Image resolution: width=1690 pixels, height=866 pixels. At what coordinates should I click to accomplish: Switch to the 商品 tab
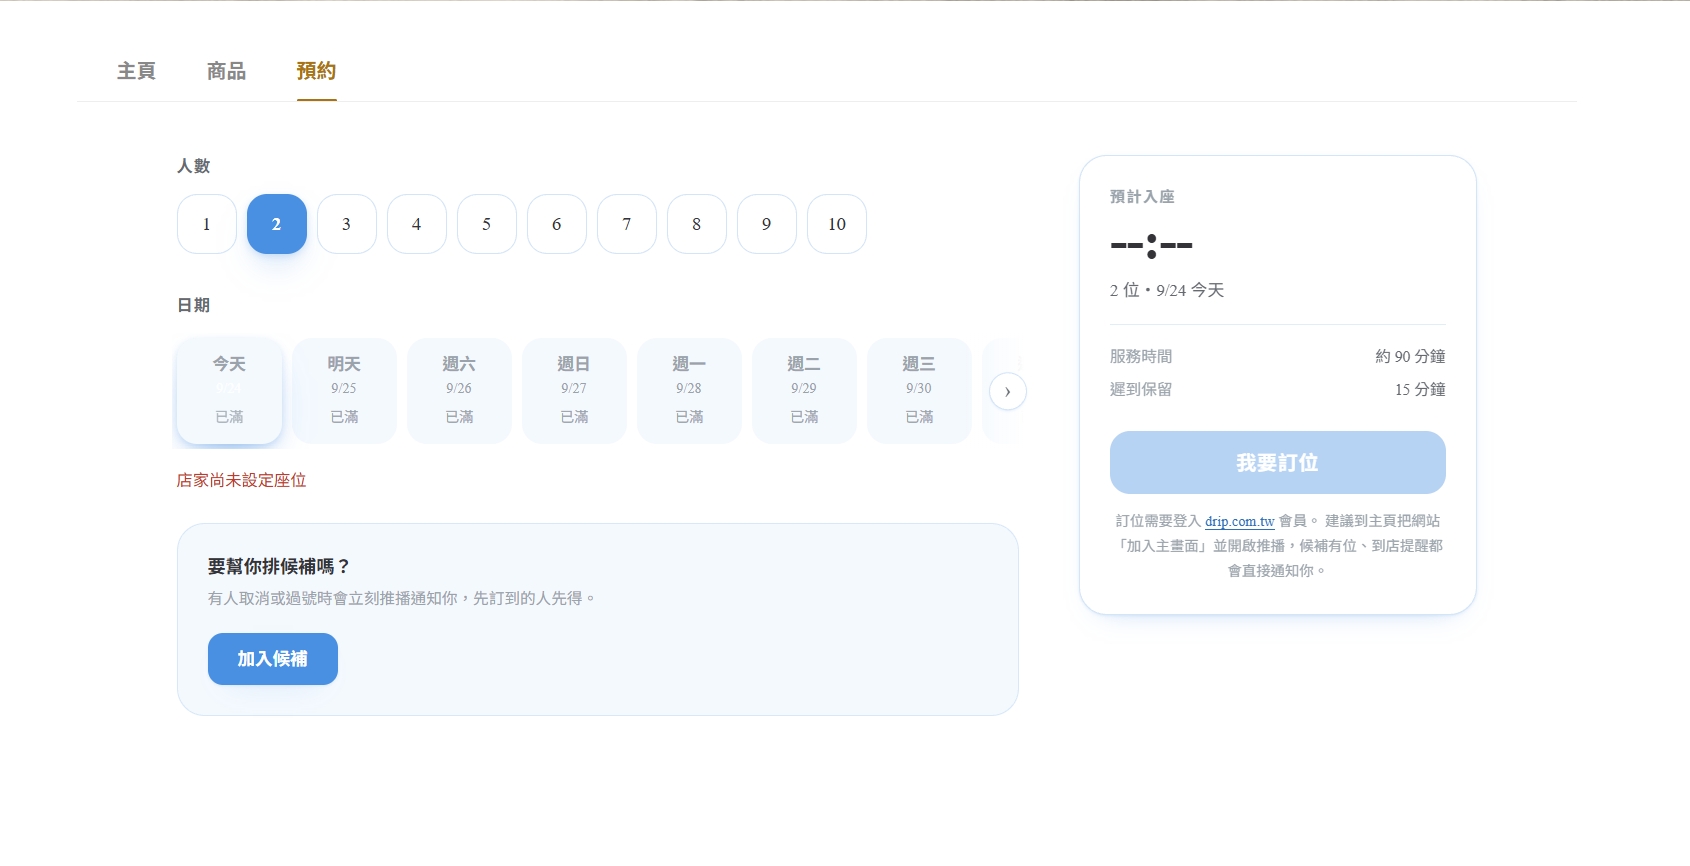(x=226, y=71)
